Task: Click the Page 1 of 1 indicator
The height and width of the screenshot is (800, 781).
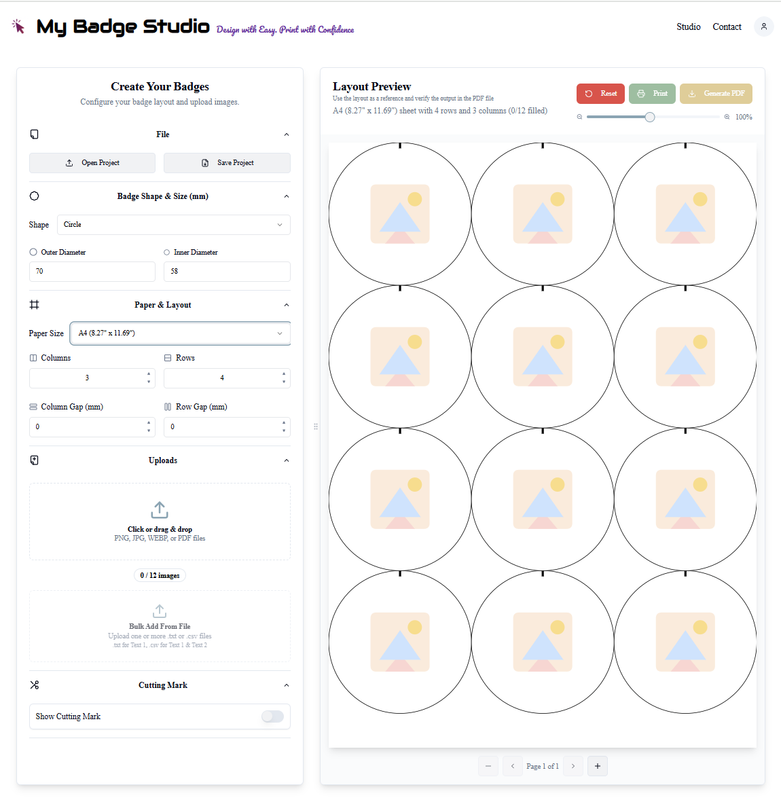Action: coord(542,766)
